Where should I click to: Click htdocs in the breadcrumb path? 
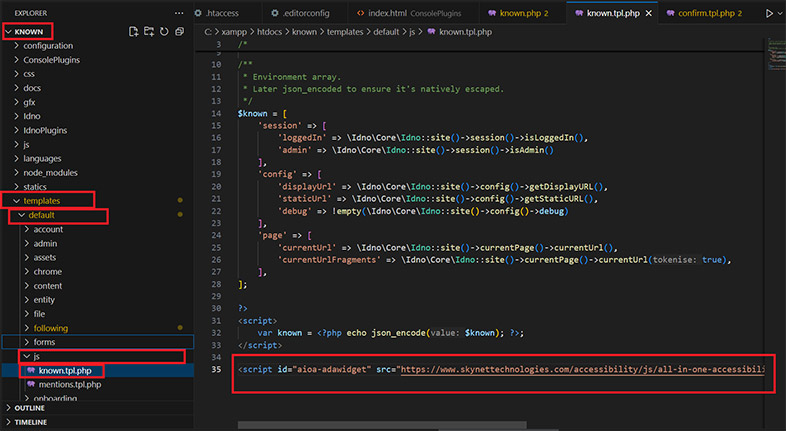point(270,32)
